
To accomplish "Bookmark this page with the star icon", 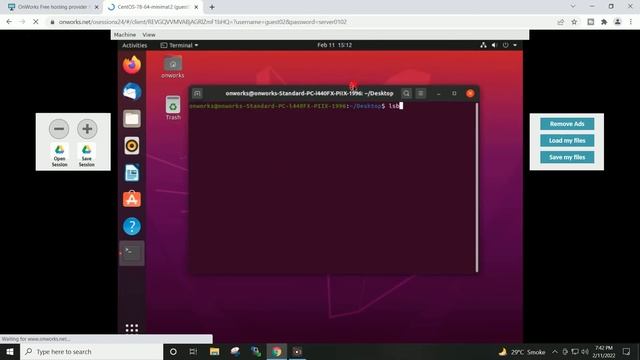I will coord(574,22).
